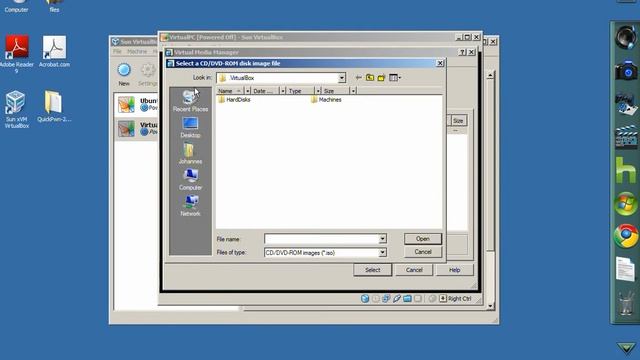Viewport: 640px width, 360px height.
Task: Click the clapperboard icon in the dock
Action: (x=626, y=137)
